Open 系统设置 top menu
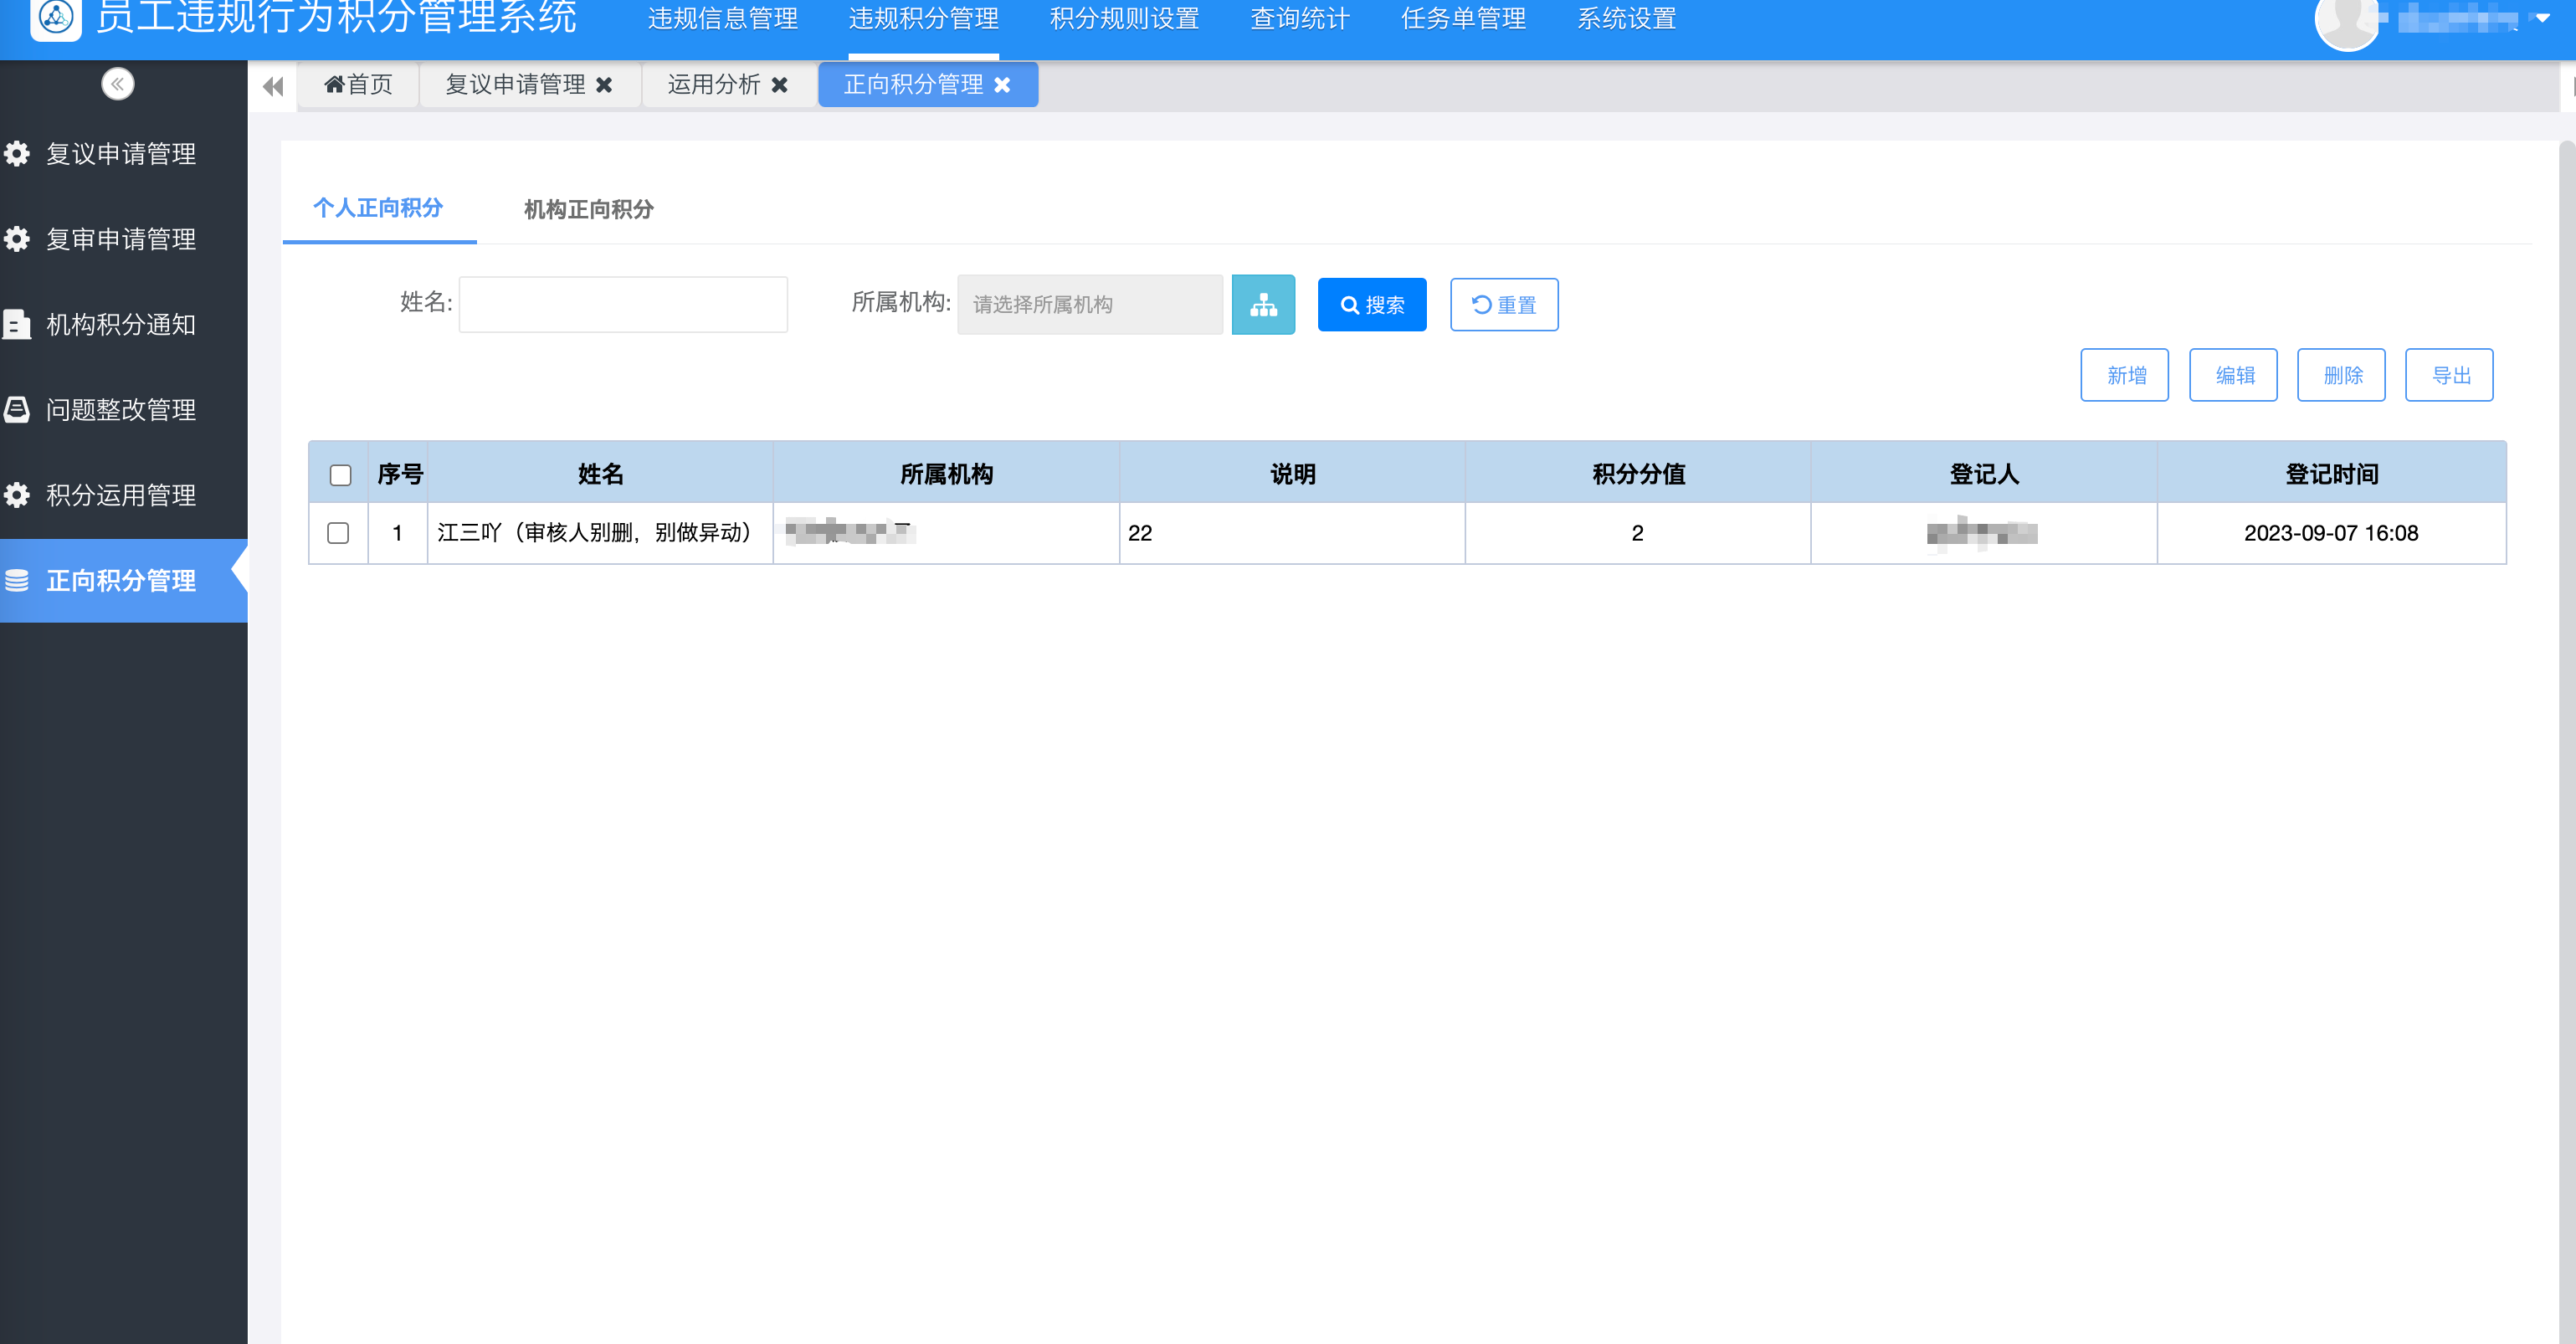This screenshot has width=2576, height=1344. (1627, 19)
